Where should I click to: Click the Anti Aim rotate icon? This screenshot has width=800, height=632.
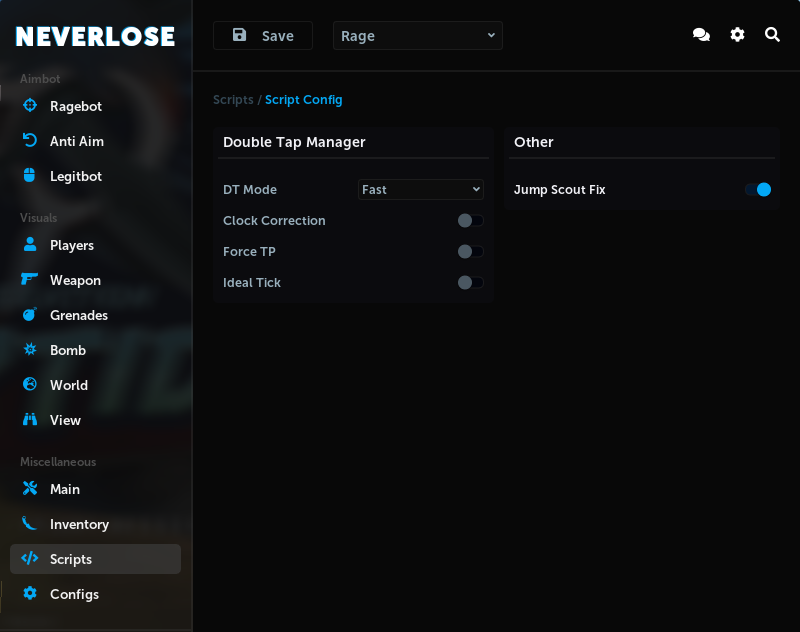point(30,141)
